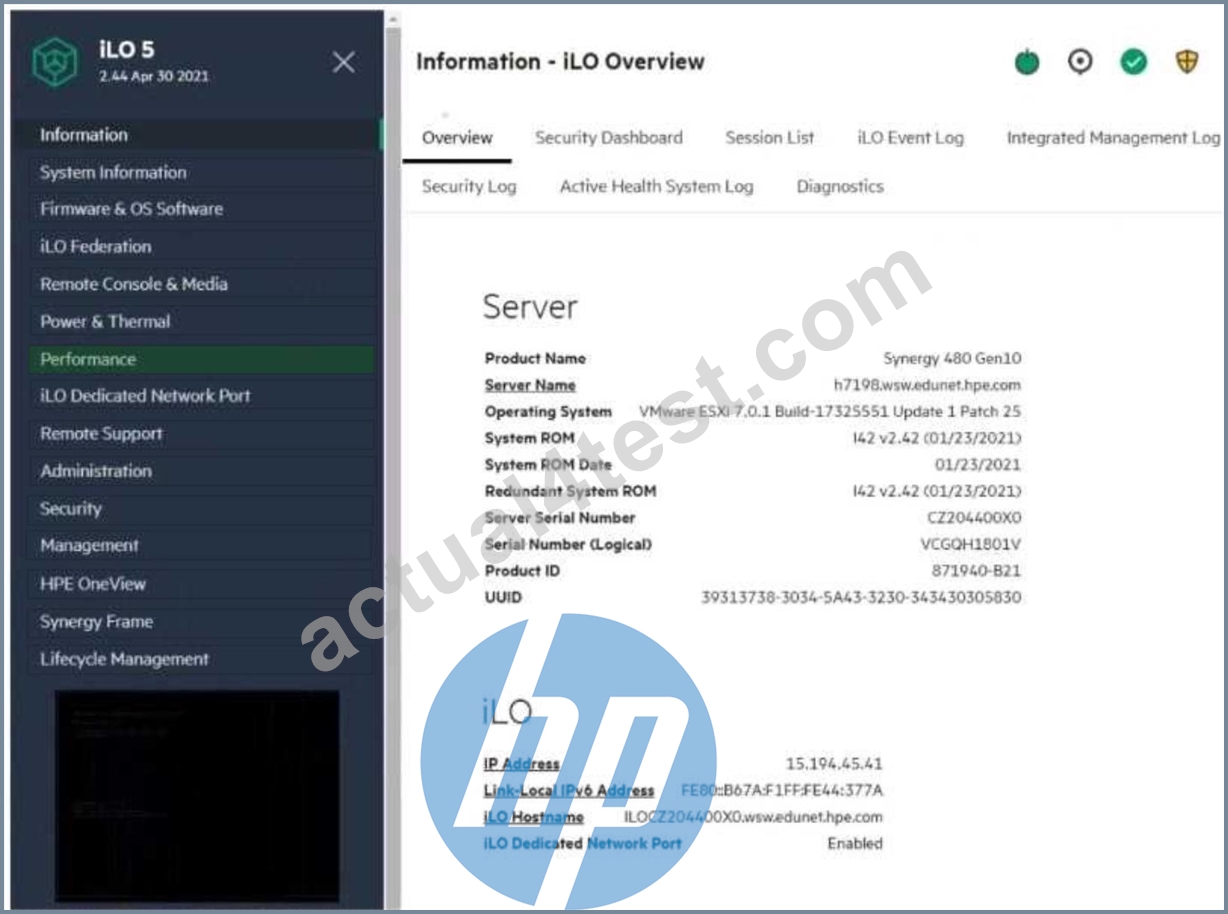Click the Link-Local IPv6 Address link
This screenshot has height=914, width=1228.
tap(569, 791)
